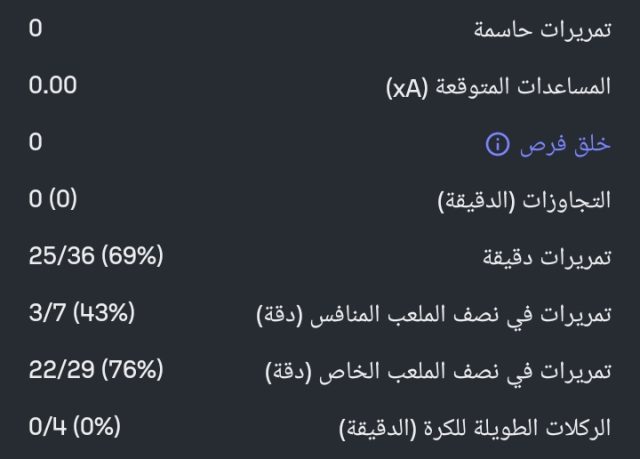Click the 76% own half percentage
640x459 pixels.
pyautogui.click(x=131, y=371)
